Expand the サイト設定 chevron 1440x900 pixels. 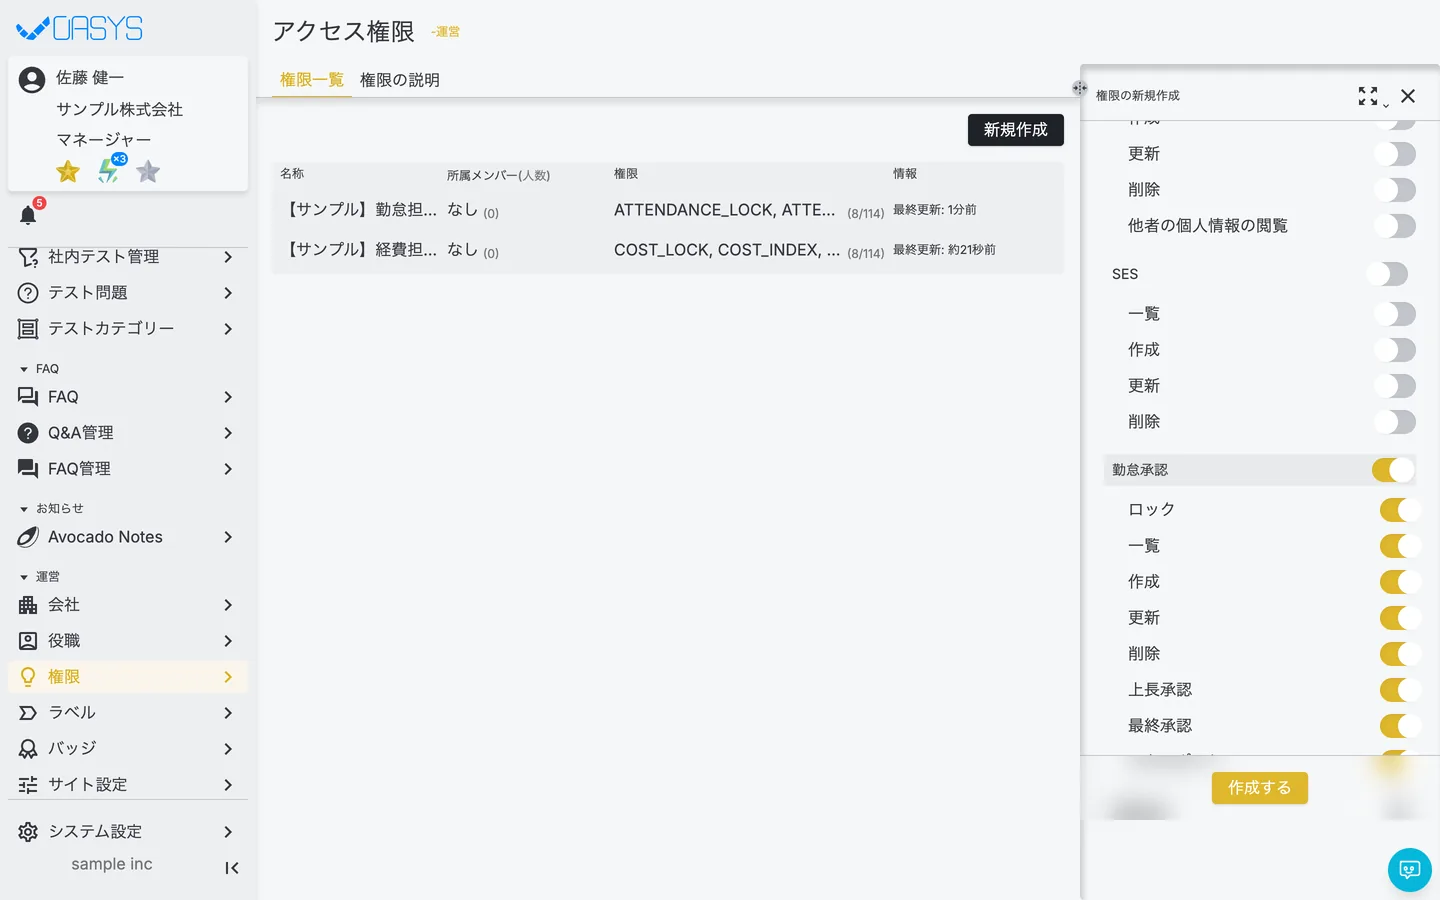click(228, 785)
